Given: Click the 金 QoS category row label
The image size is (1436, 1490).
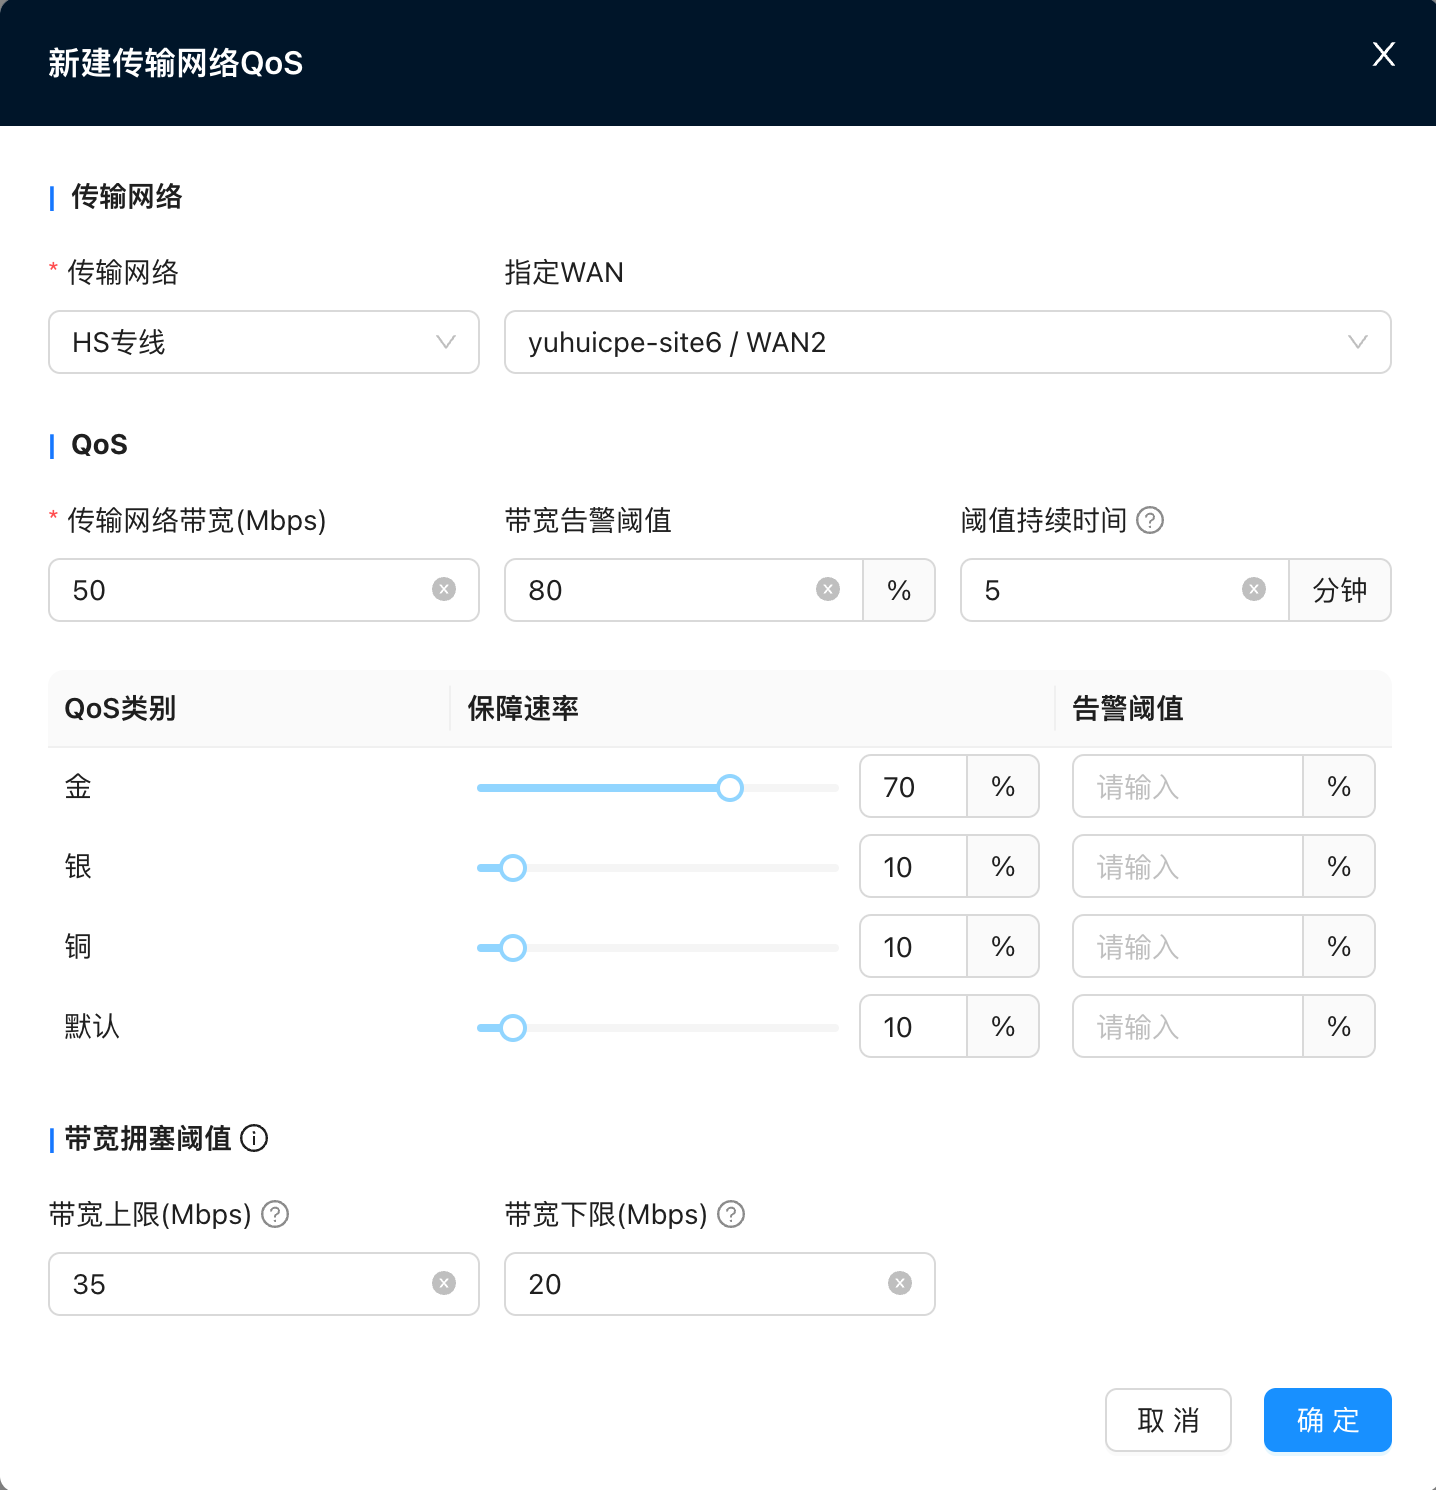Looking at the screenshot, I should click(78, 787).
